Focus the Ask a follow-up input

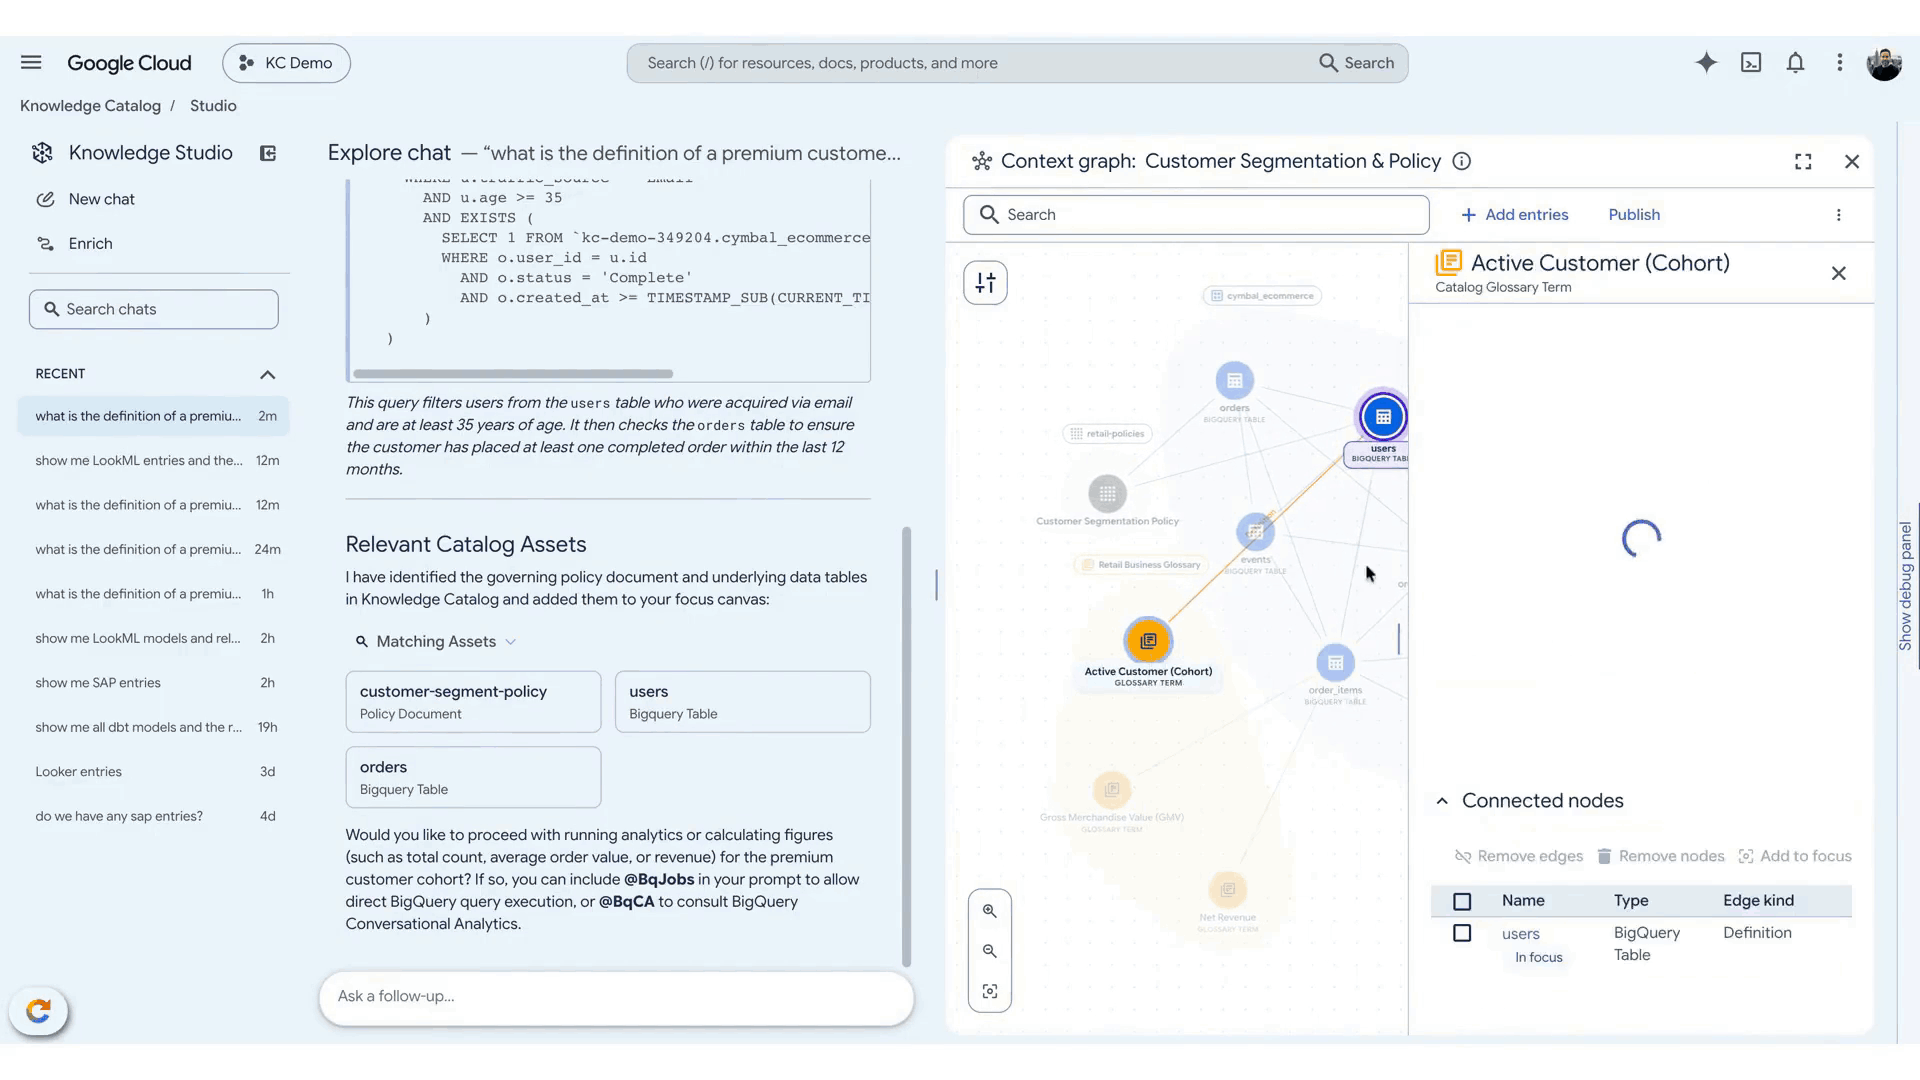coord(616,997)
